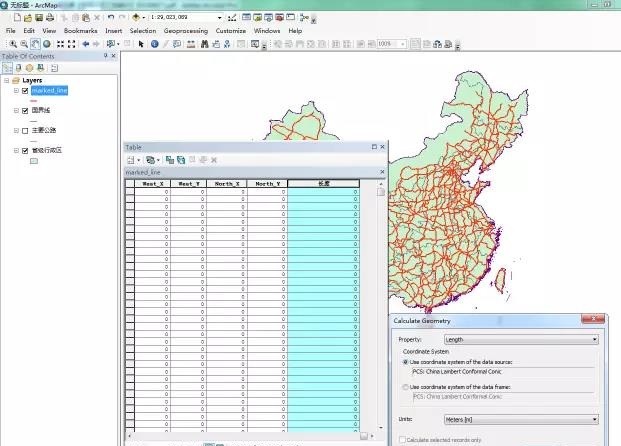This screenshot has height=446, width=621.
Task: Open the Catalog window icon
Action: [257, 17]
